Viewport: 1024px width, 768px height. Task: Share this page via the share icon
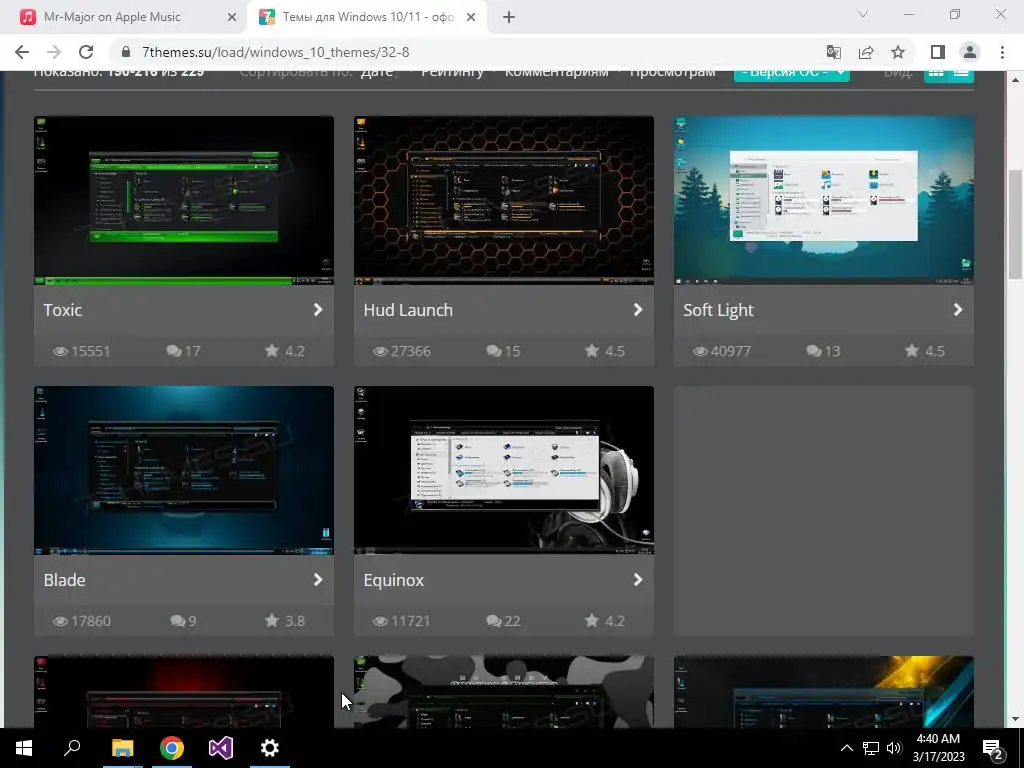coord(866,52)
